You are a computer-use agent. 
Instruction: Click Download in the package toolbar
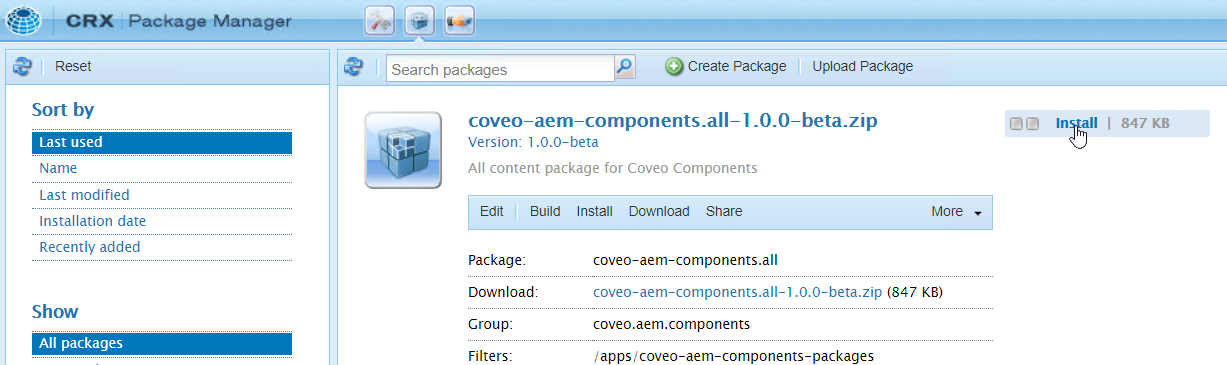tap(659, 211)
